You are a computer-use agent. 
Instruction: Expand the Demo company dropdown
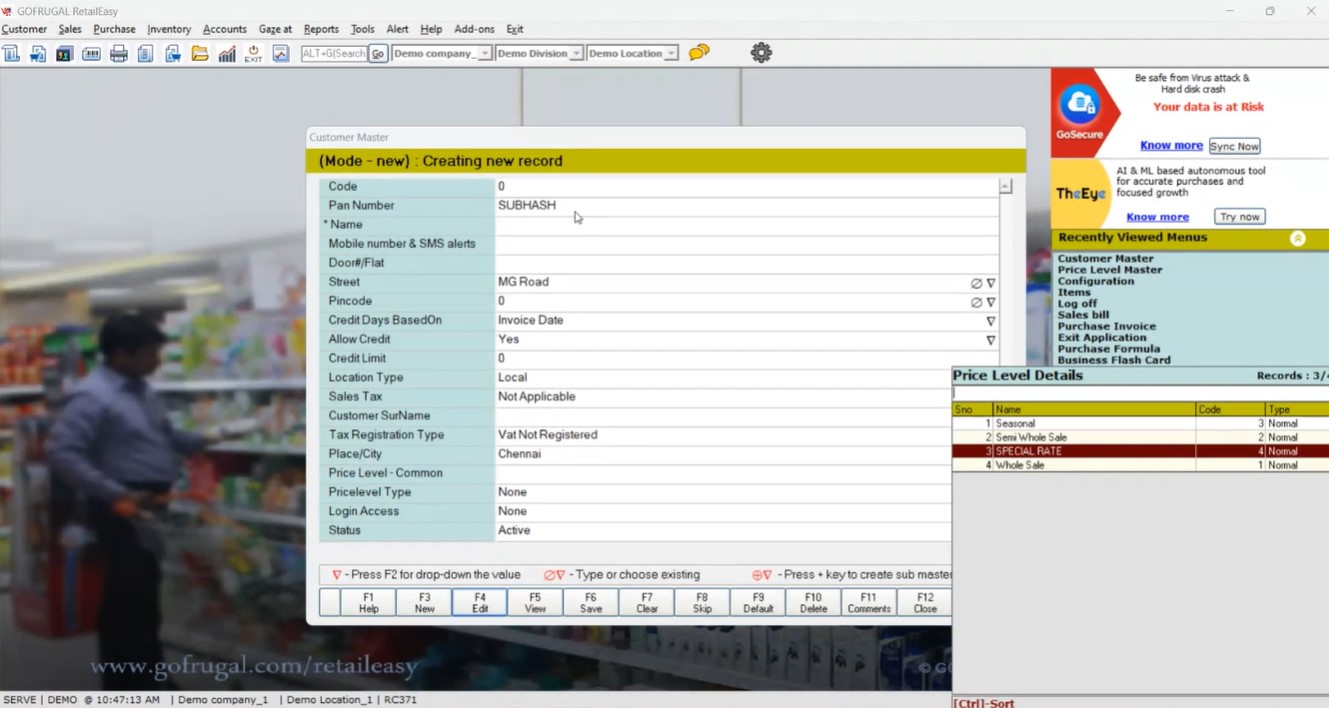pyautogui.click(x=484, y=54)
